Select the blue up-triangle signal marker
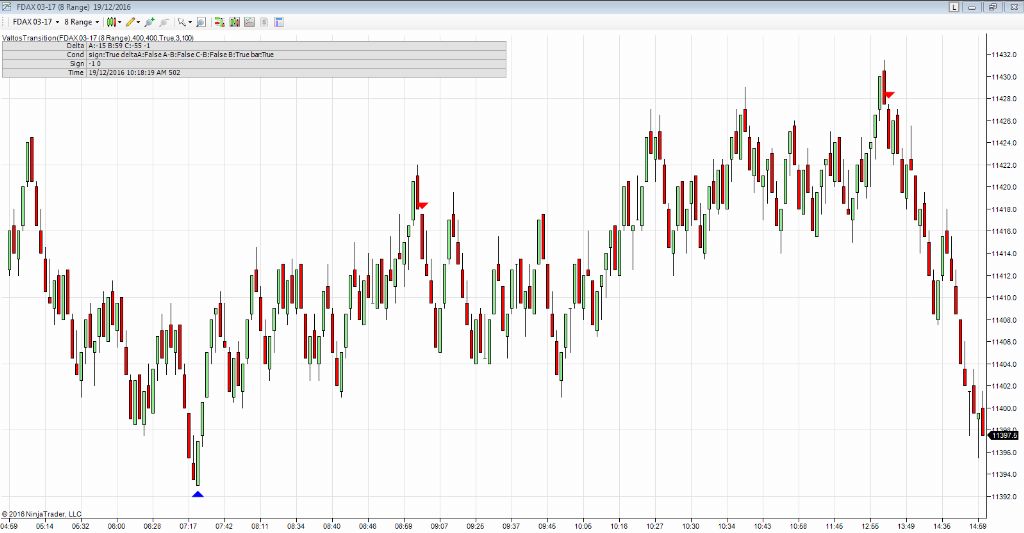Screen dimensions: 1024x533 198,493
